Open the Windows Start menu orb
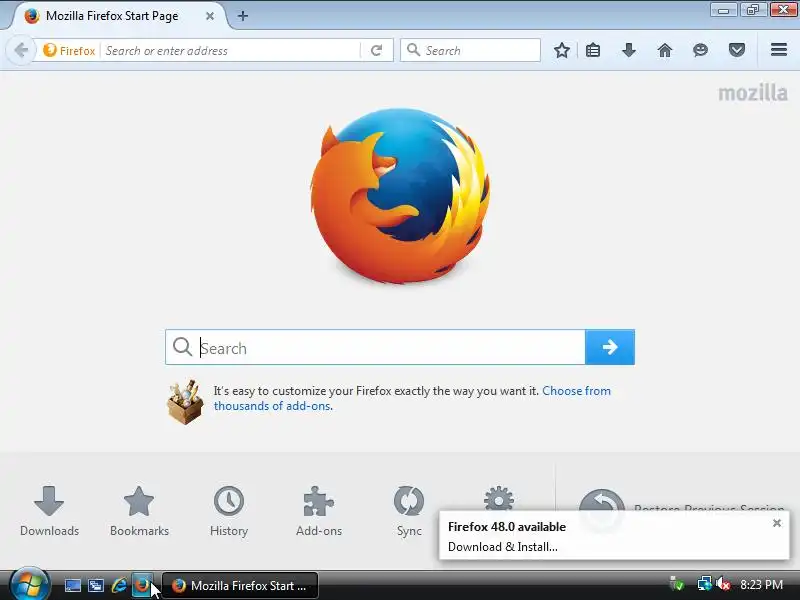 (29, 584)
